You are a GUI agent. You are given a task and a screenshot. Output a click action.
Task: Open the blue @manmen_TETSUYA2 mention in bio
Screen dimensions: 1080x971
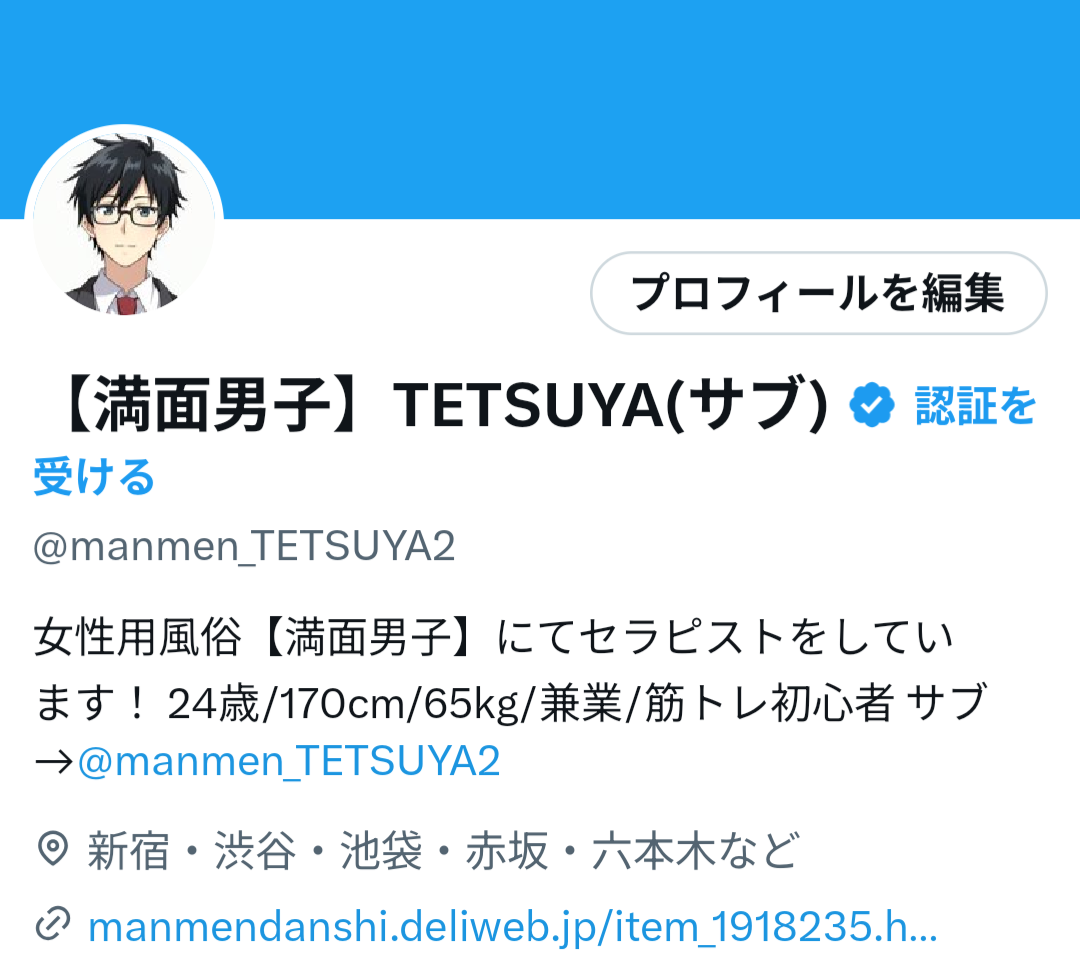click(x=289, y=762)
